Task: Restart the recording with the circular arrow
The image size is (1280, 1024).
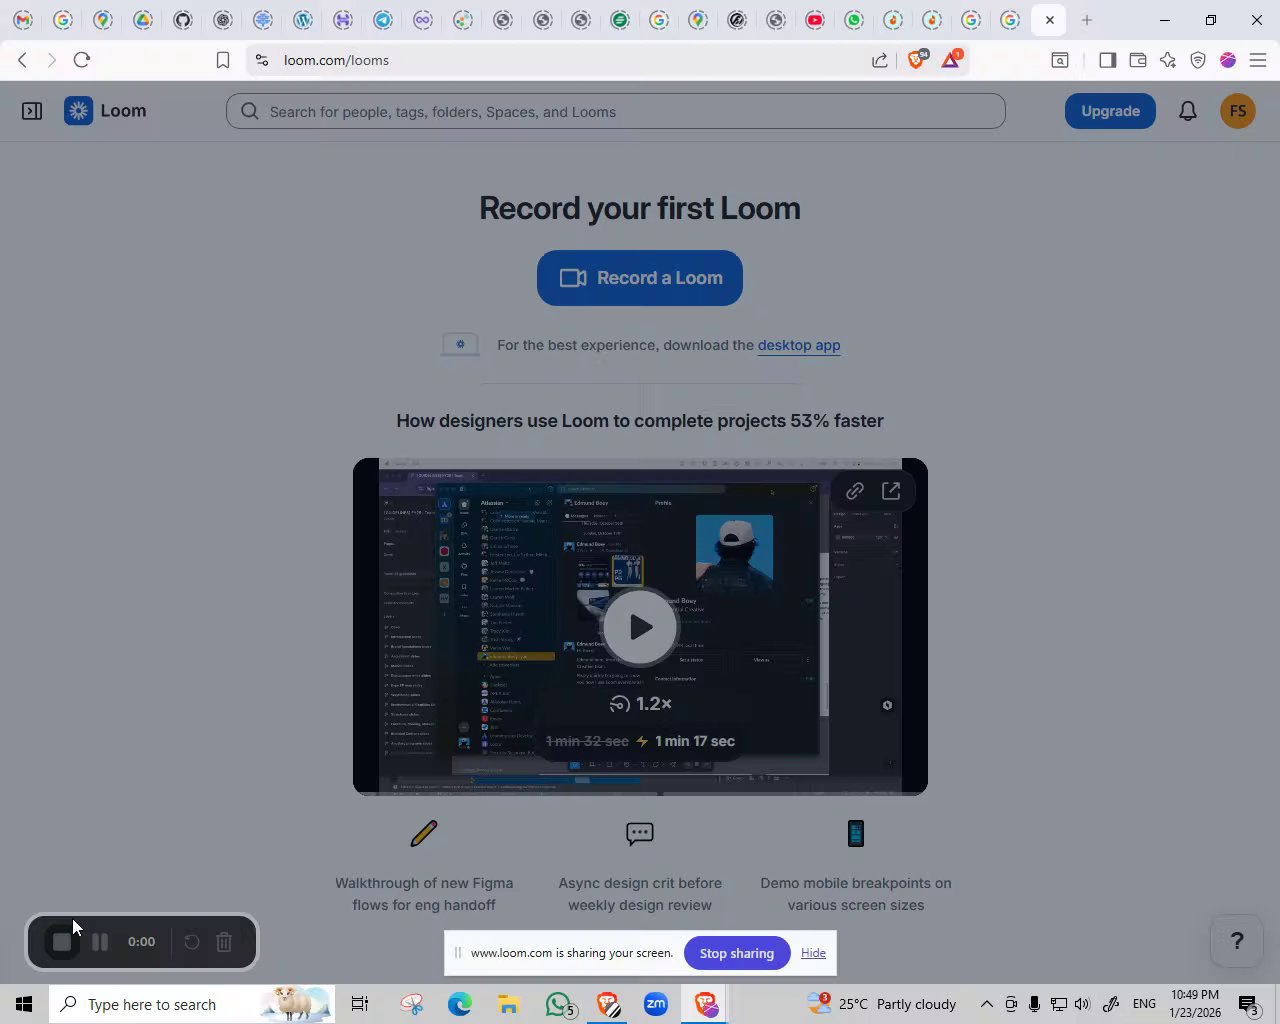Action: coord(192,942)
